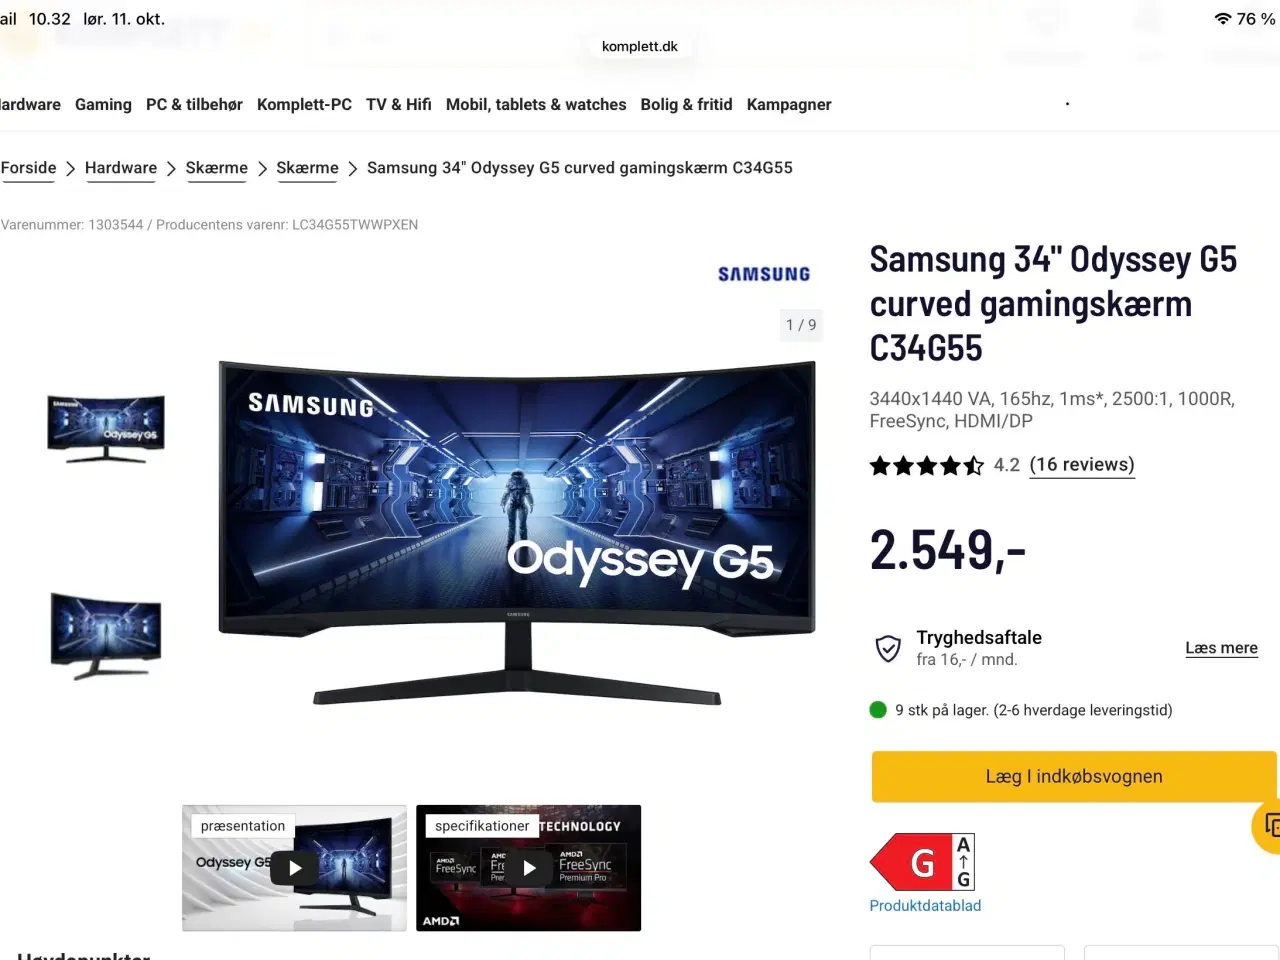
Task: Click the Tryghedsaftale shield icon
Action: click(x=888, y=648)
